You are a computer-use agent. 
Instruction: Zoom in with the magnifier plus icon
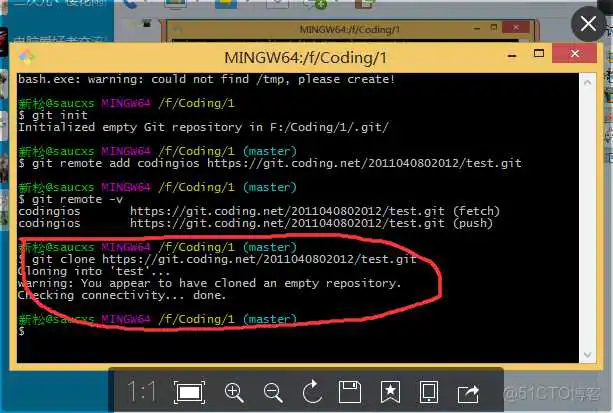[234, 392]
